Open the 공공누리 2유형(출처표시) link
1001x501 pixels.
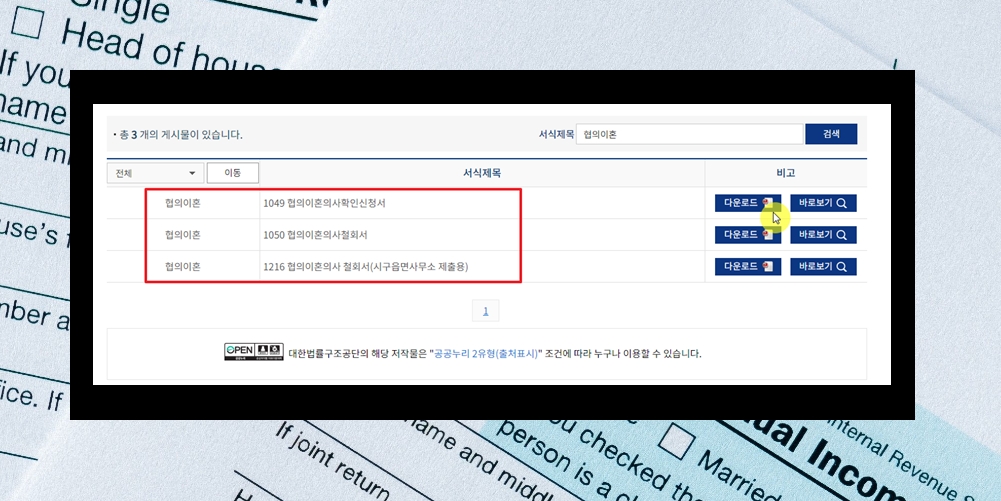tap(486, 354)
